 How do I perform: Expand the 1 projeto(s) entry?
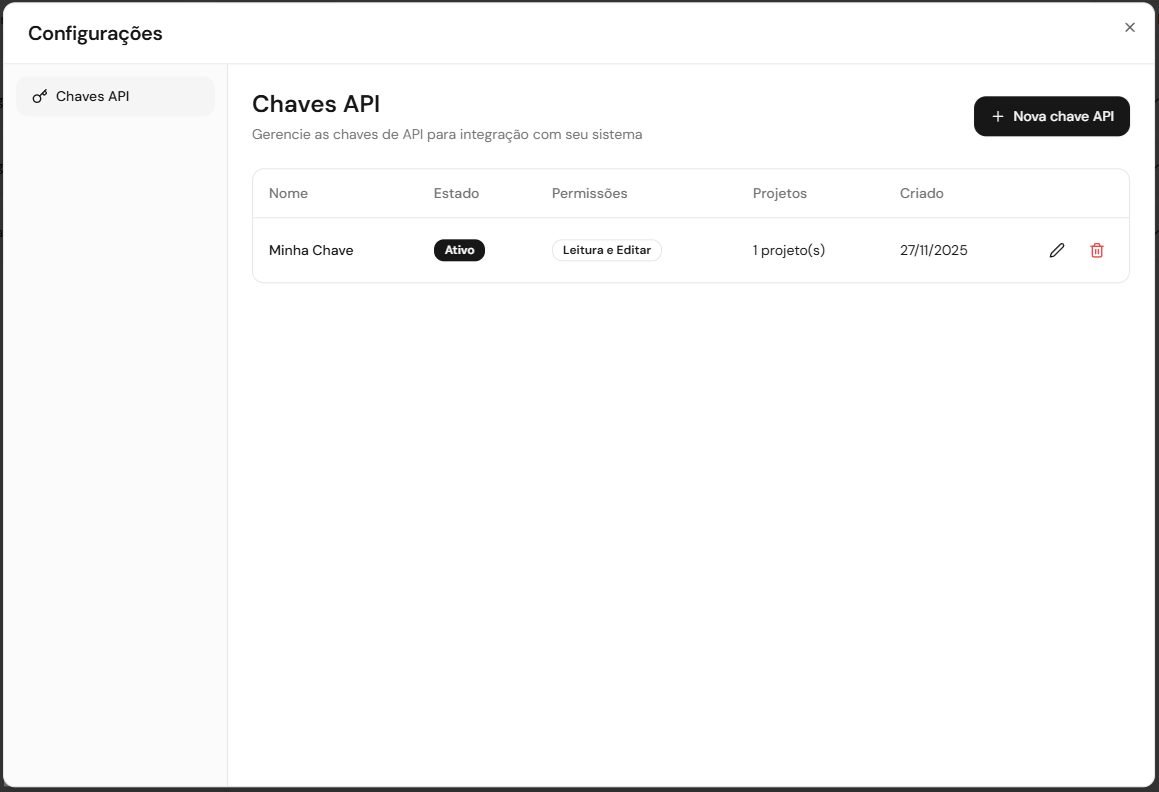(789, 250)
